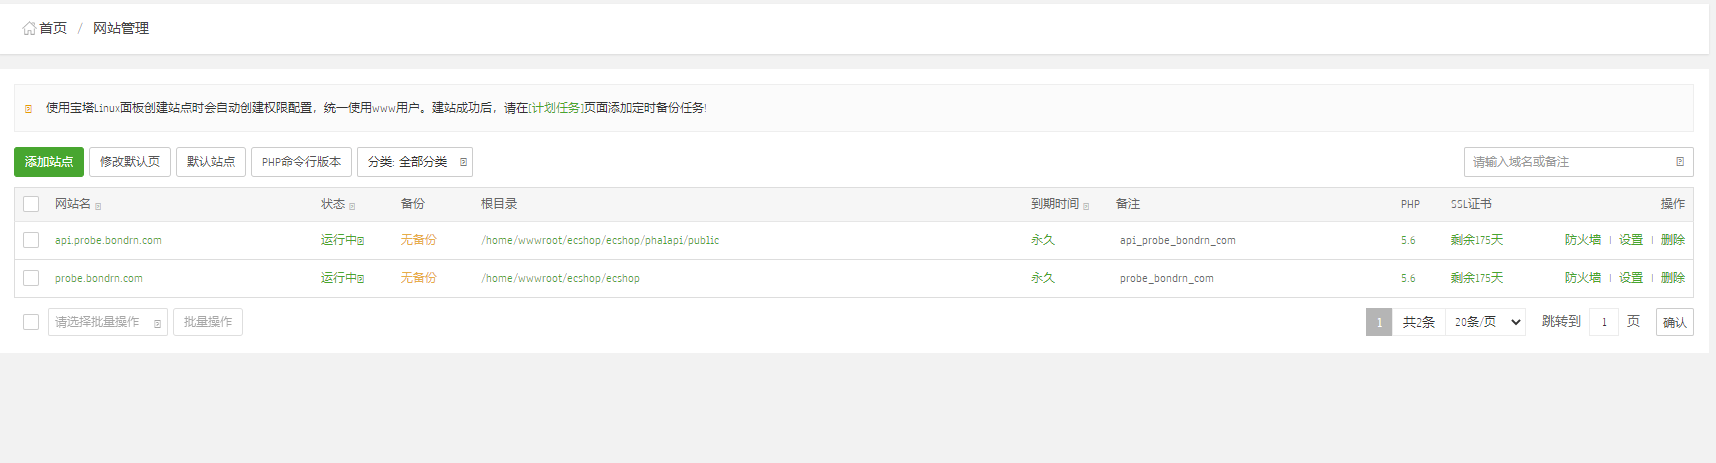Open the 请选择批量操作 dropdown
1716x463 pixels.
[107, 322]
